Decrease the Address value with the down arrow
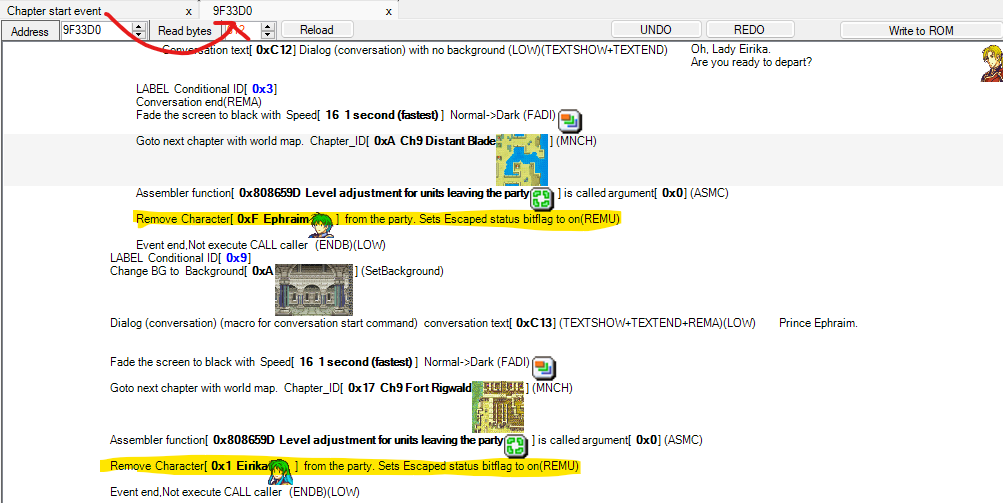1003x503 pixels. pos(140,35)
